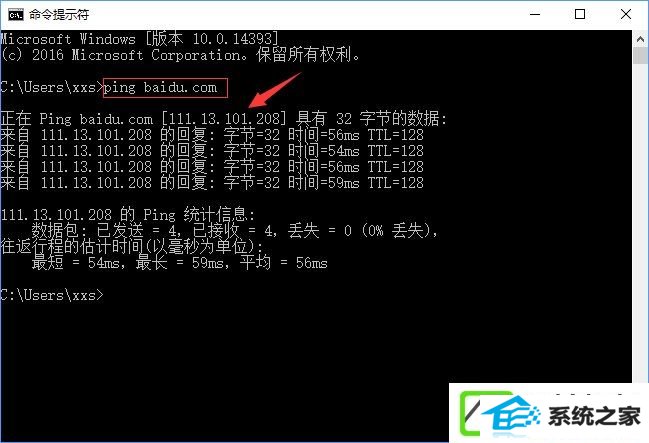
Task: Click the 数据包 已发送 = 4 line
Action: (x=235, y=231)
